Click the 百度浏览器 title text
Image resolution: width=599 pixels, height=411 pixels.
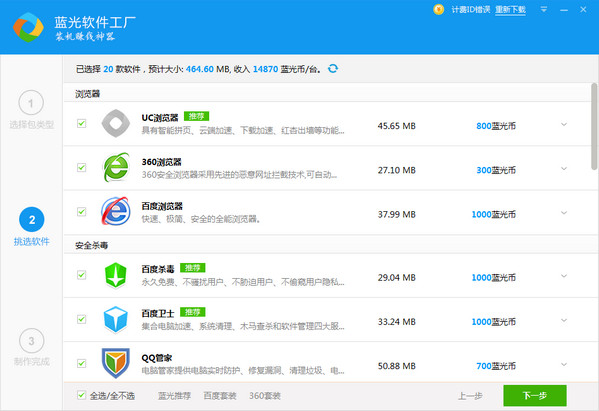point(162,206)
